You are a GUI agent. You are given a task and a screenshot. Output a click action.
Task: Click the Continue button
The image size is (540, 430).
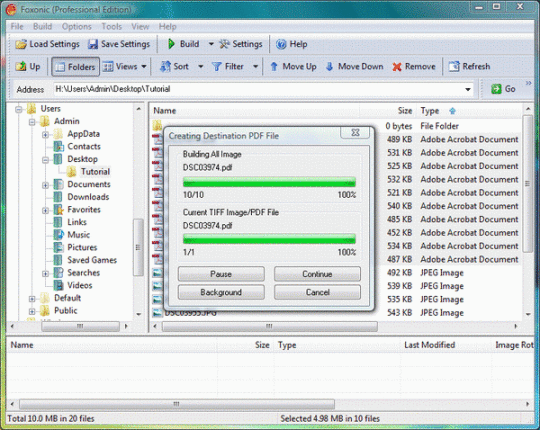click(x=317, y=274)
